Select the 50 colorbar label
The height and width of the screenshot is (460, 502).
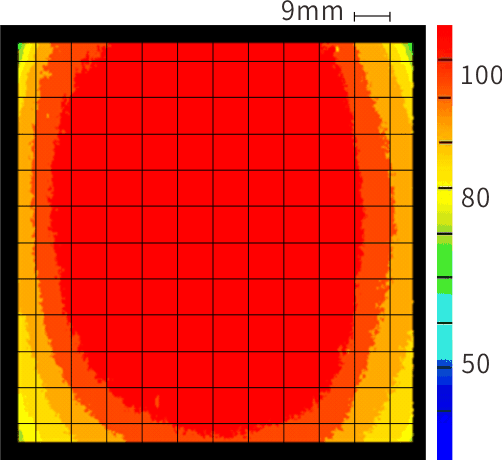point(475,363)
